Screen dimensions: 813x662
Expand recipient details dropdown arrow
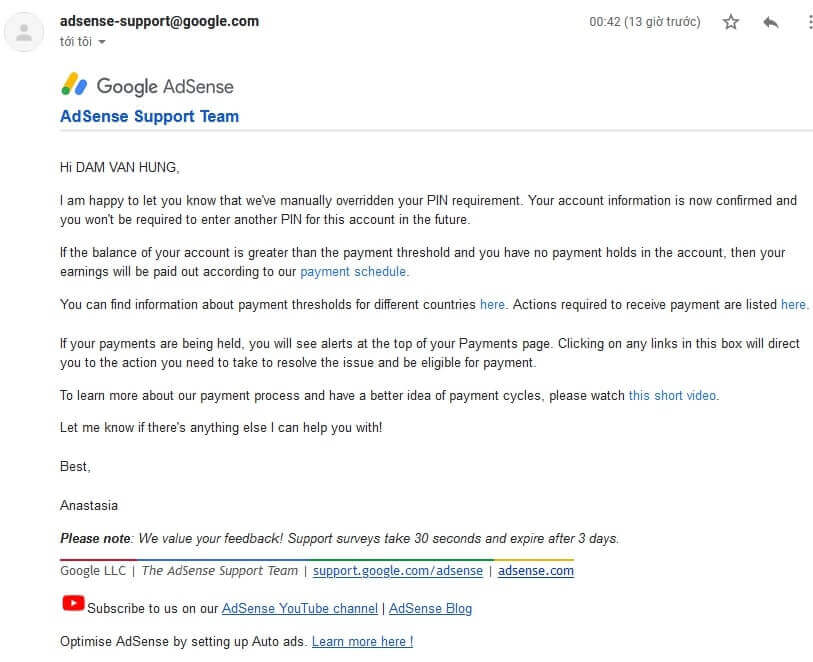(x=102, y=42)
